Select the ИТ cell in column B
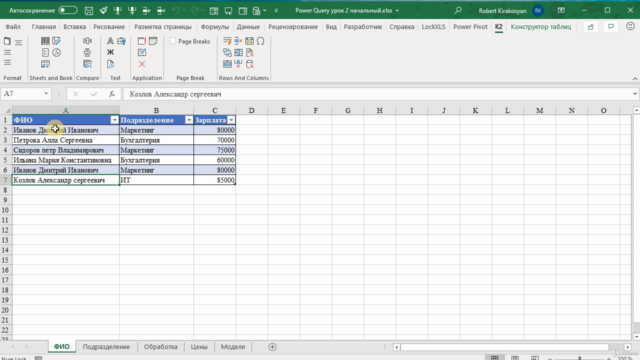 156,180
